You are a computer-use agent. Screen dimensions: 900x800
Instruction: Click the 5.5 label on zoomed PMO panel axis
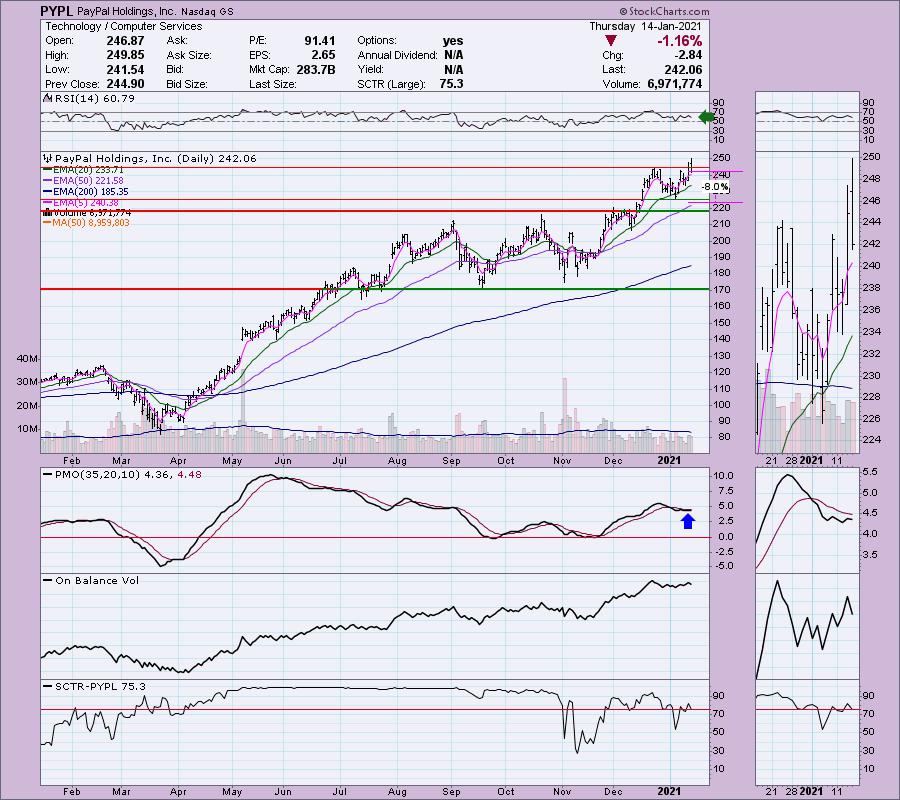(x=870, y=472)
